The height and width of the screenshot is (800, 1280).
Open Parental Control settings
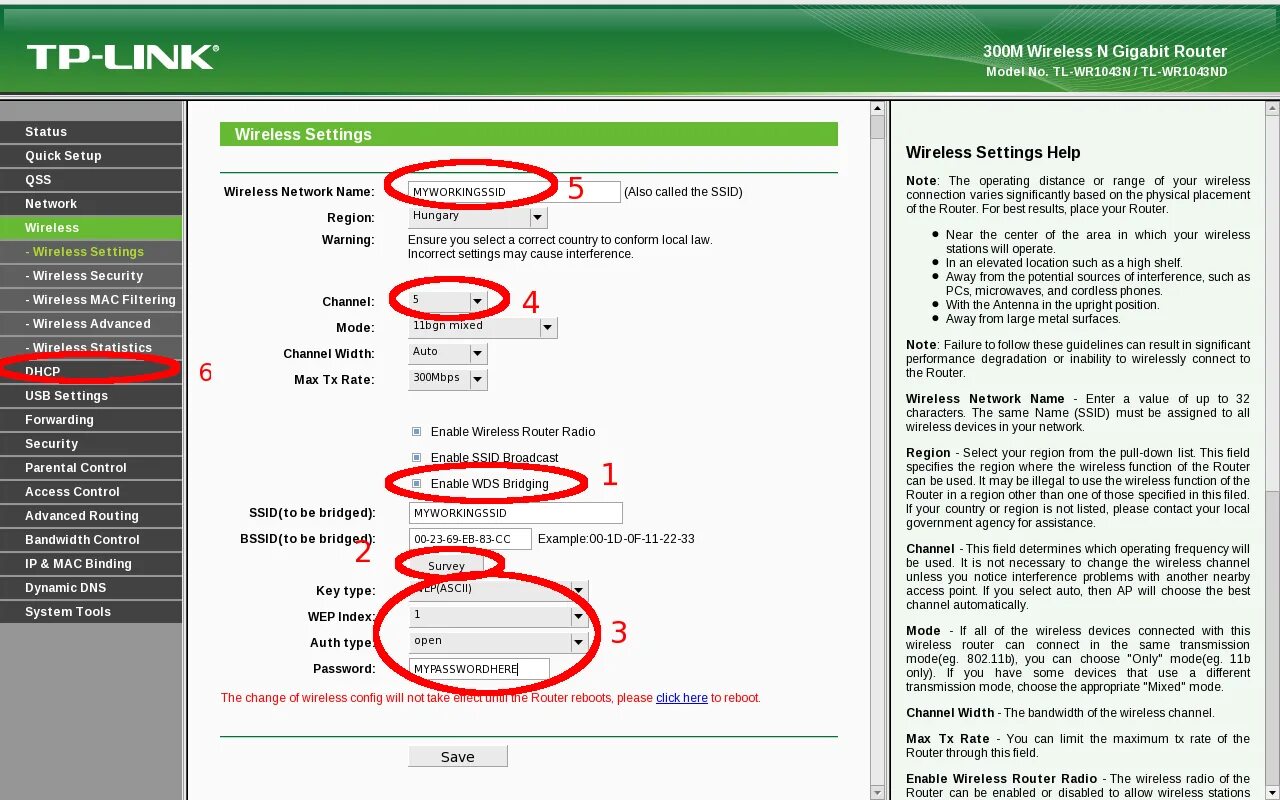(91, 468)
